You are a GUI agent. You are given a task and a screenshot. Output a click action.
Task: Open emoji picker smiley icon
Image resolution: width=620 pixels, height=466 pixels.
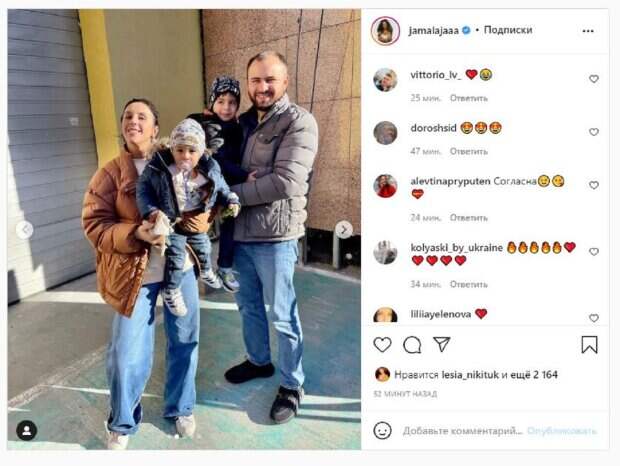coord(382,430)
